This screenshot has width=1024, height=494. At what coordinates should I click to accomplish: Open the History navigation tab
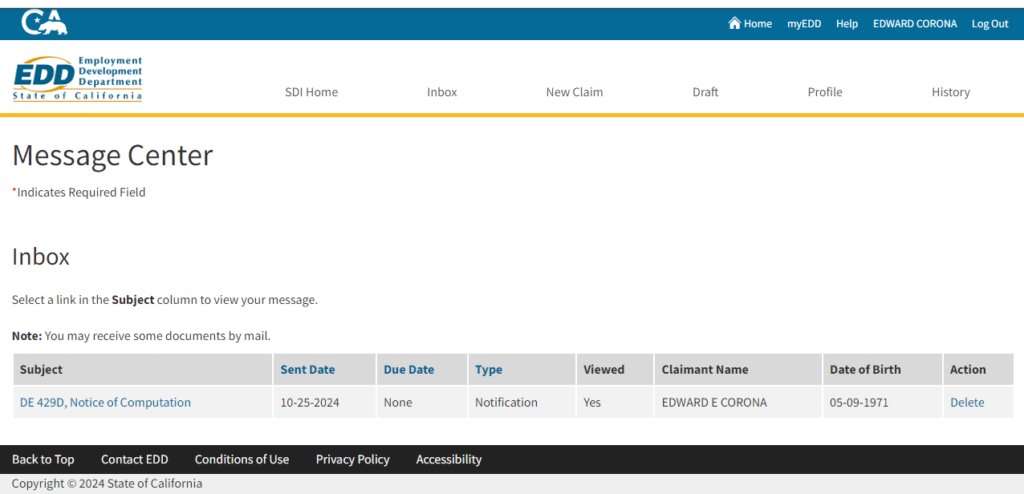[x=950, y=92]
